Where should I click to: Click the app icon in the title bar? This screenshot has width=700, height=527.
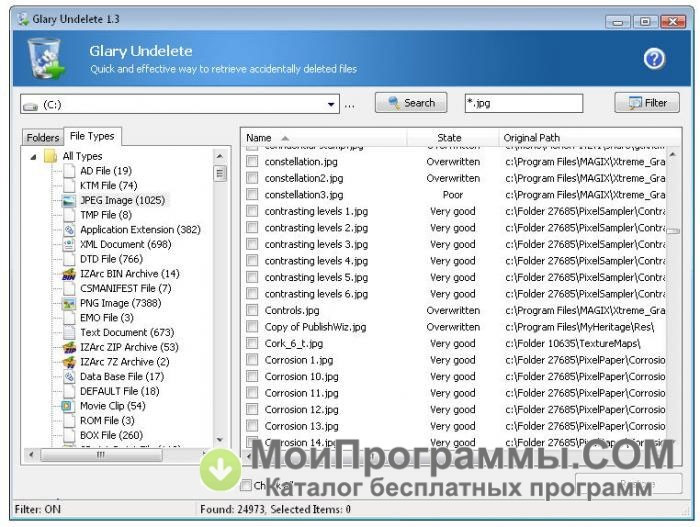[x=23, y=19]
